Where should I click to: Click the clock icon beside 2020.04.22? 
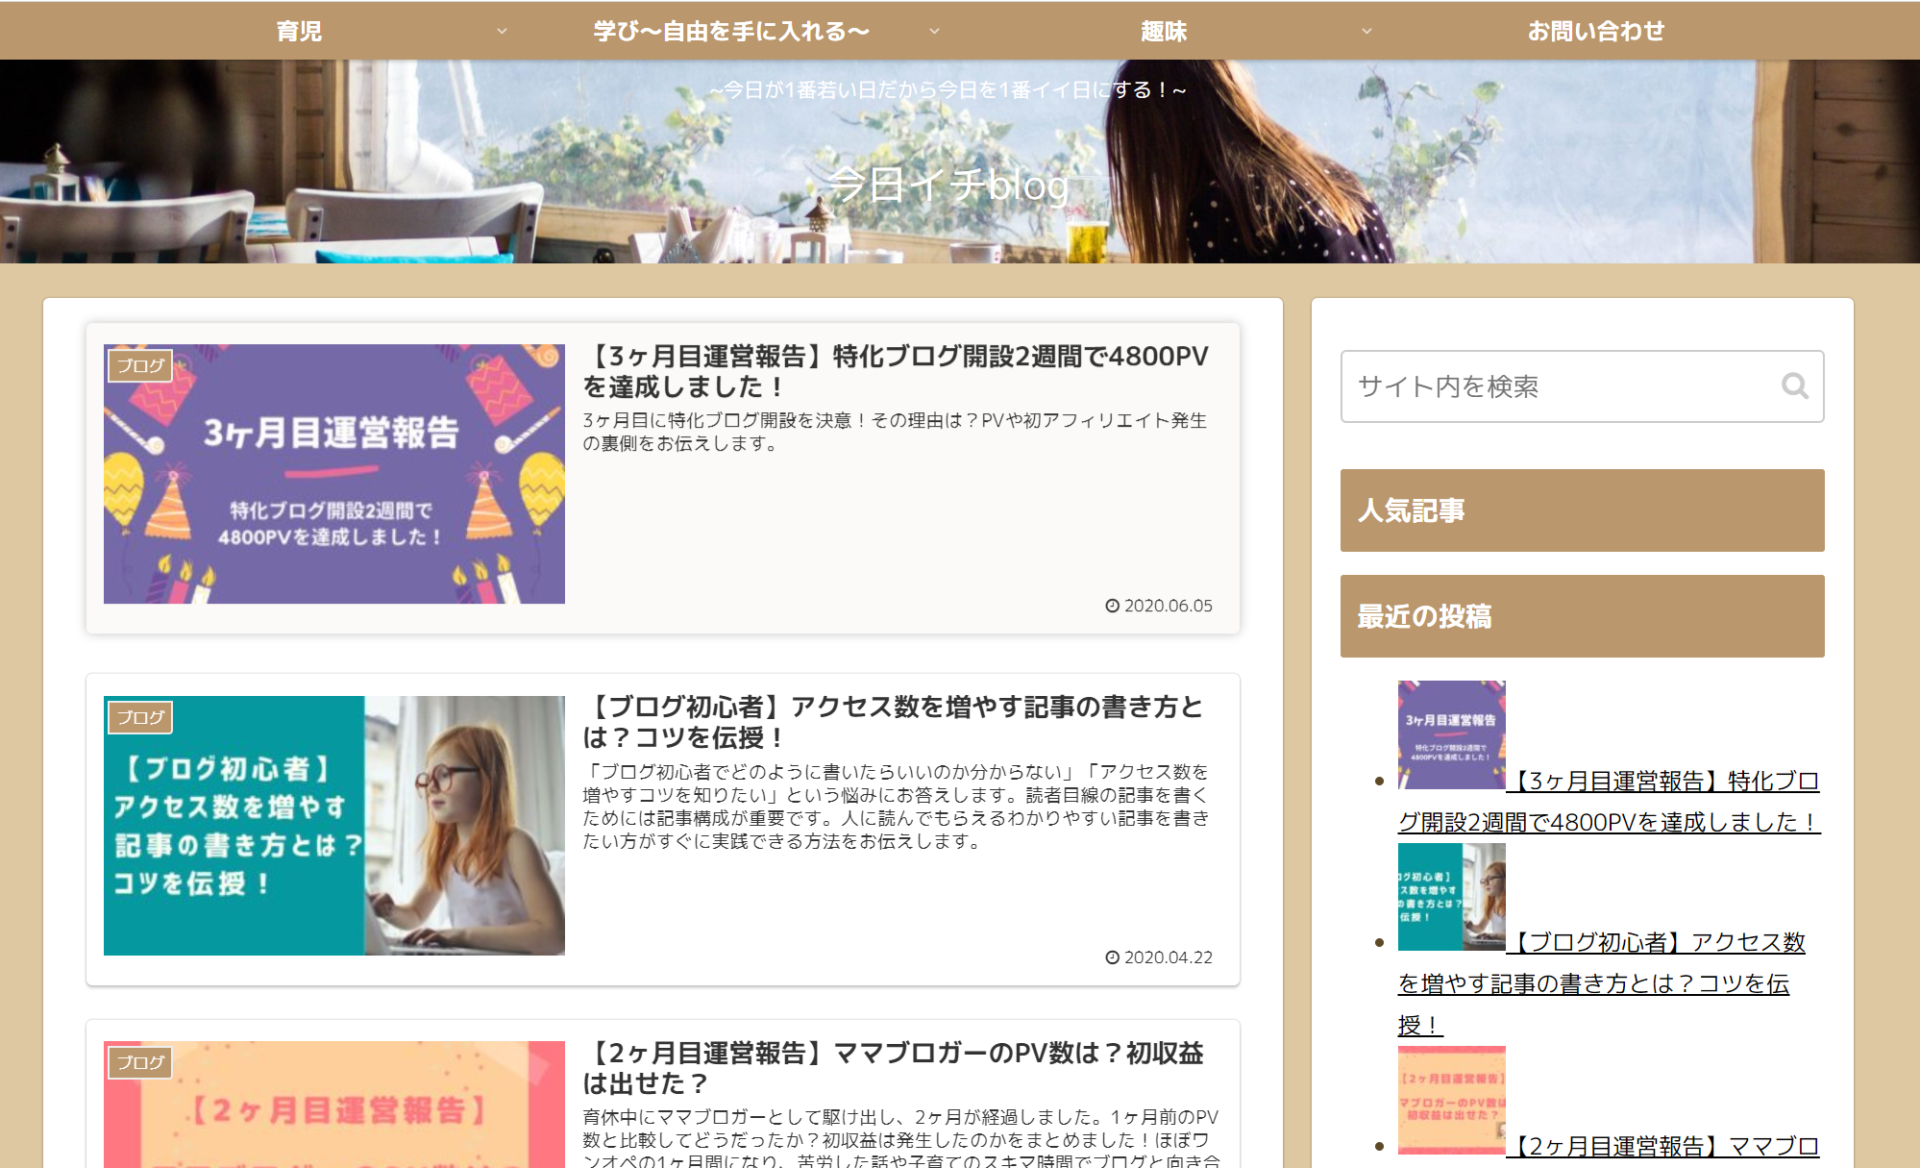[x=1112, y=957]
